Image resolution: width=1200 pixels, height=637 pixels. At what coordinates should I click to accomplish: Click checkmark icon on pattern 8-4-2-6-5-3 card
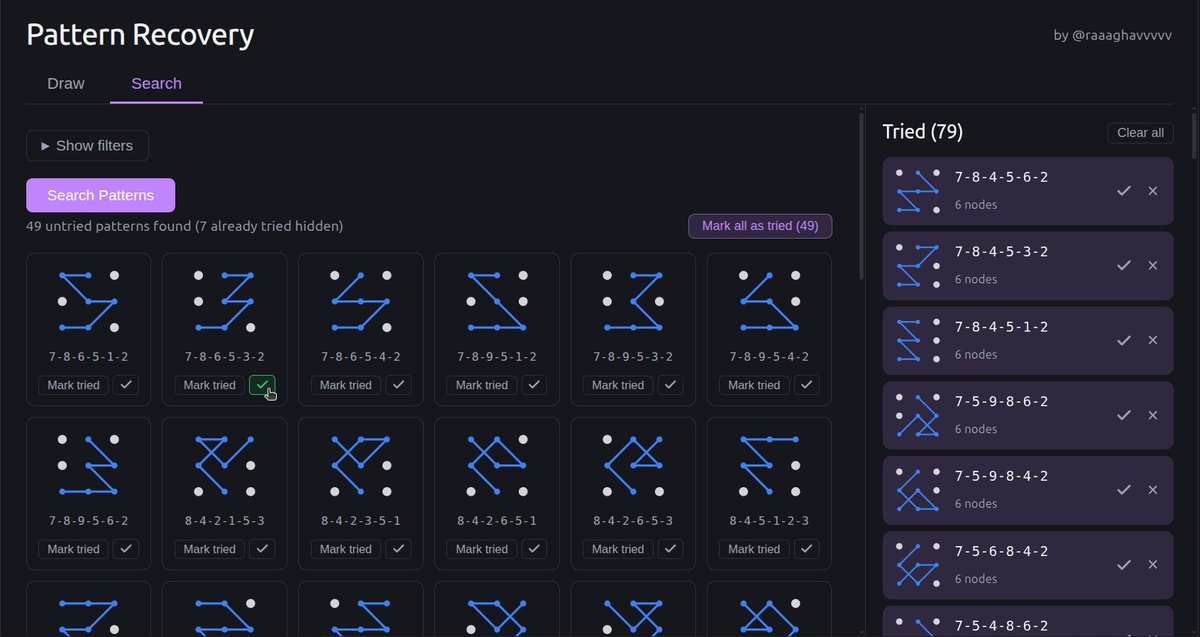click(670, 549)
